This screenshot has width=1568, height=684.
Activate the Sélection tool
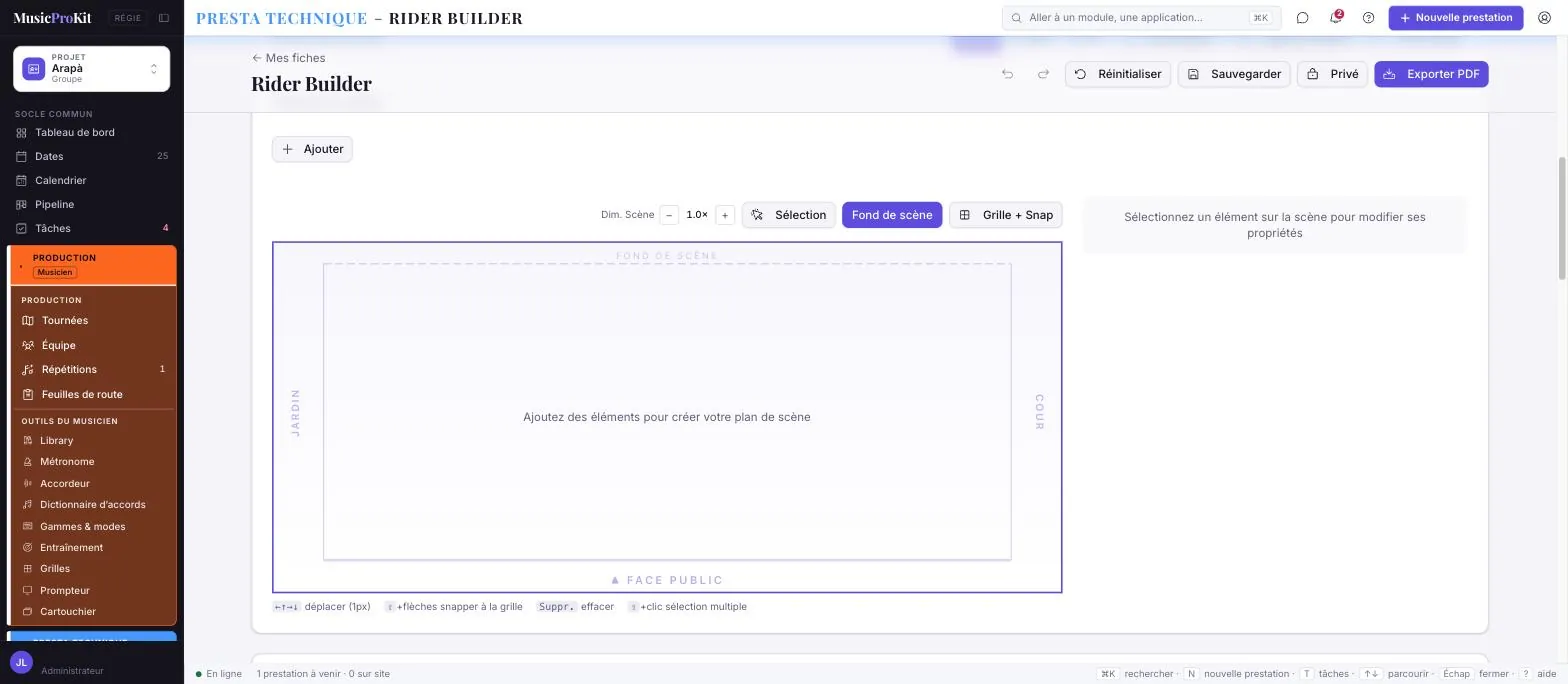pos(788,215)
